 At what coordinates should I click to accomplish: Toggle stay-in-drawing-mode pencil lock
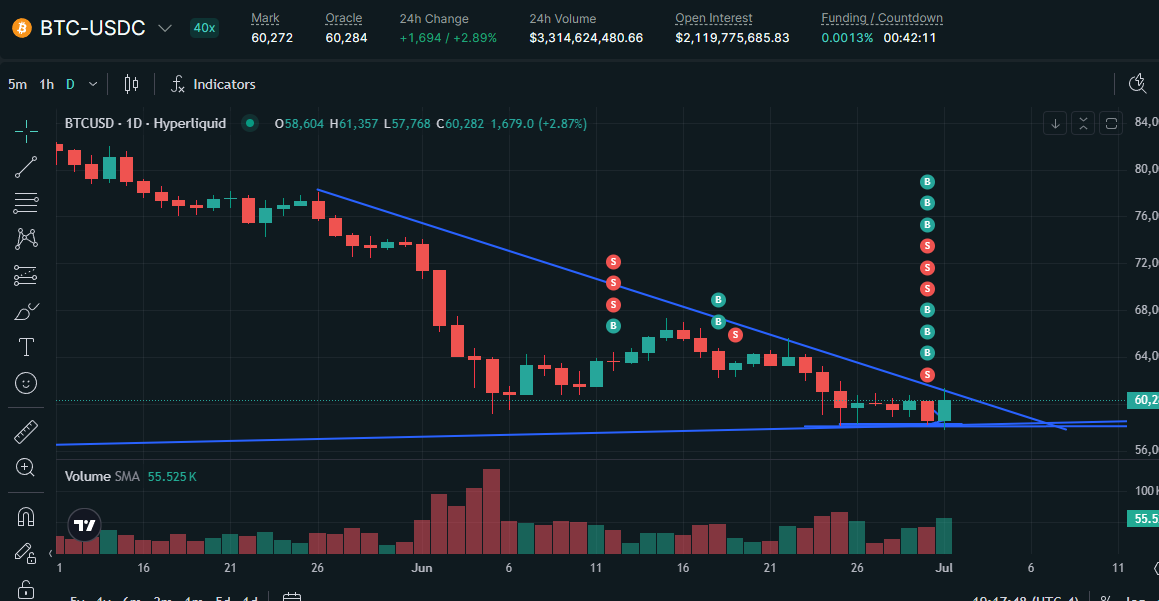point(24,552)
